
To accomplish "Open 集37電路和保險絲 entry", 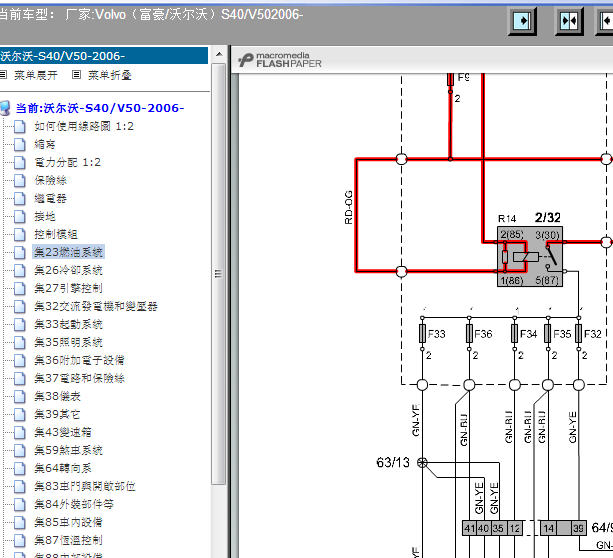I will coord(79,378).
